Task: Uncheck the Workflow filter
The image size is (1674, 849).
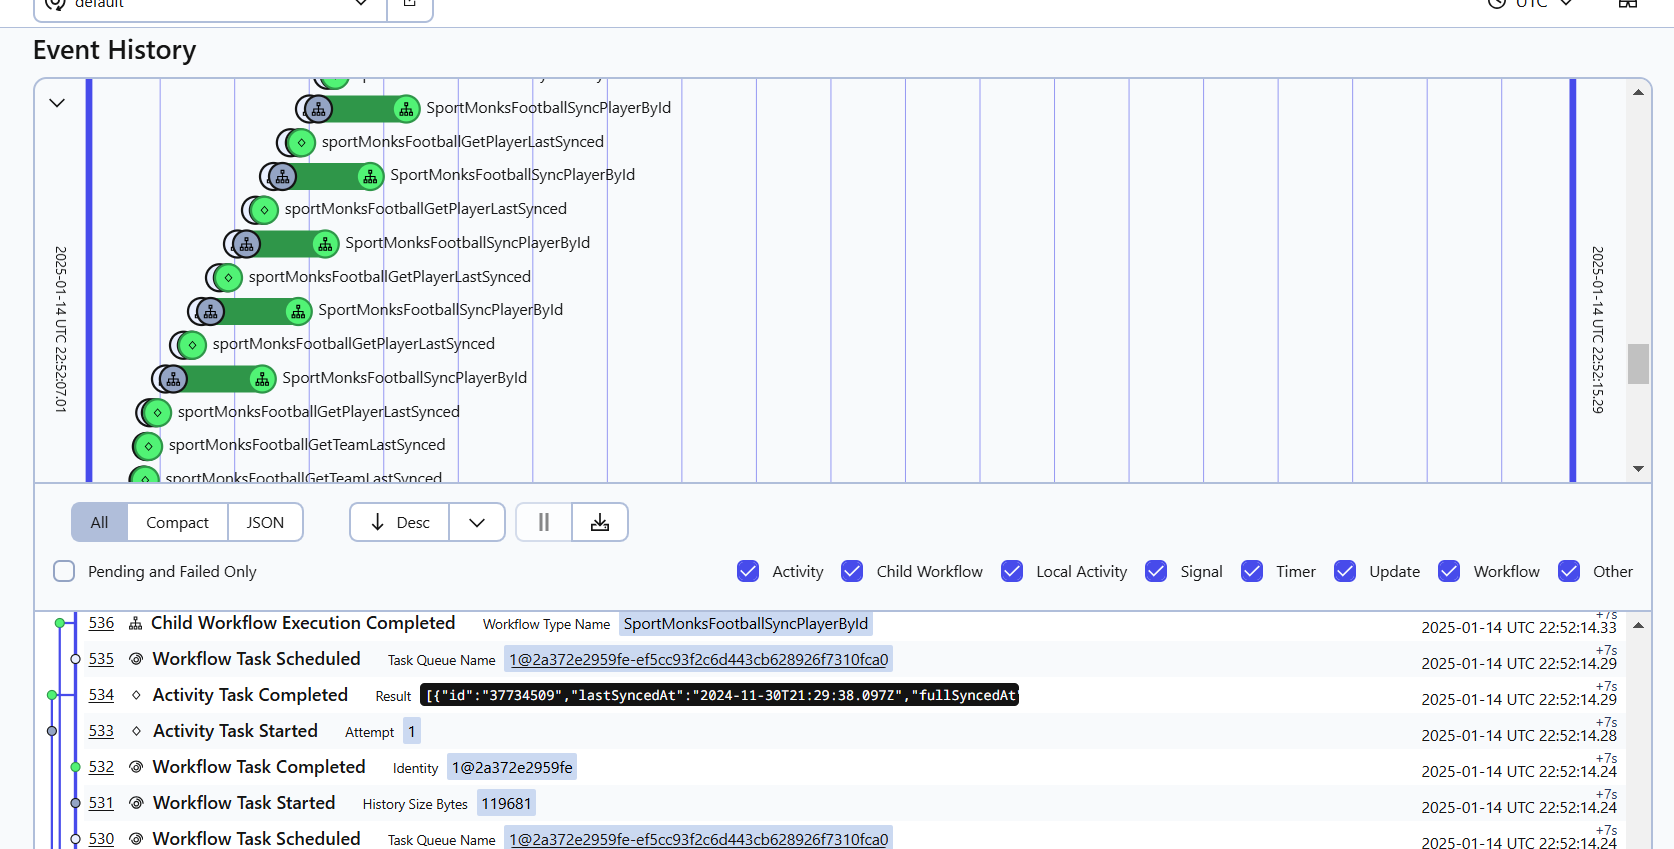Action: (x=1449, y=571)
